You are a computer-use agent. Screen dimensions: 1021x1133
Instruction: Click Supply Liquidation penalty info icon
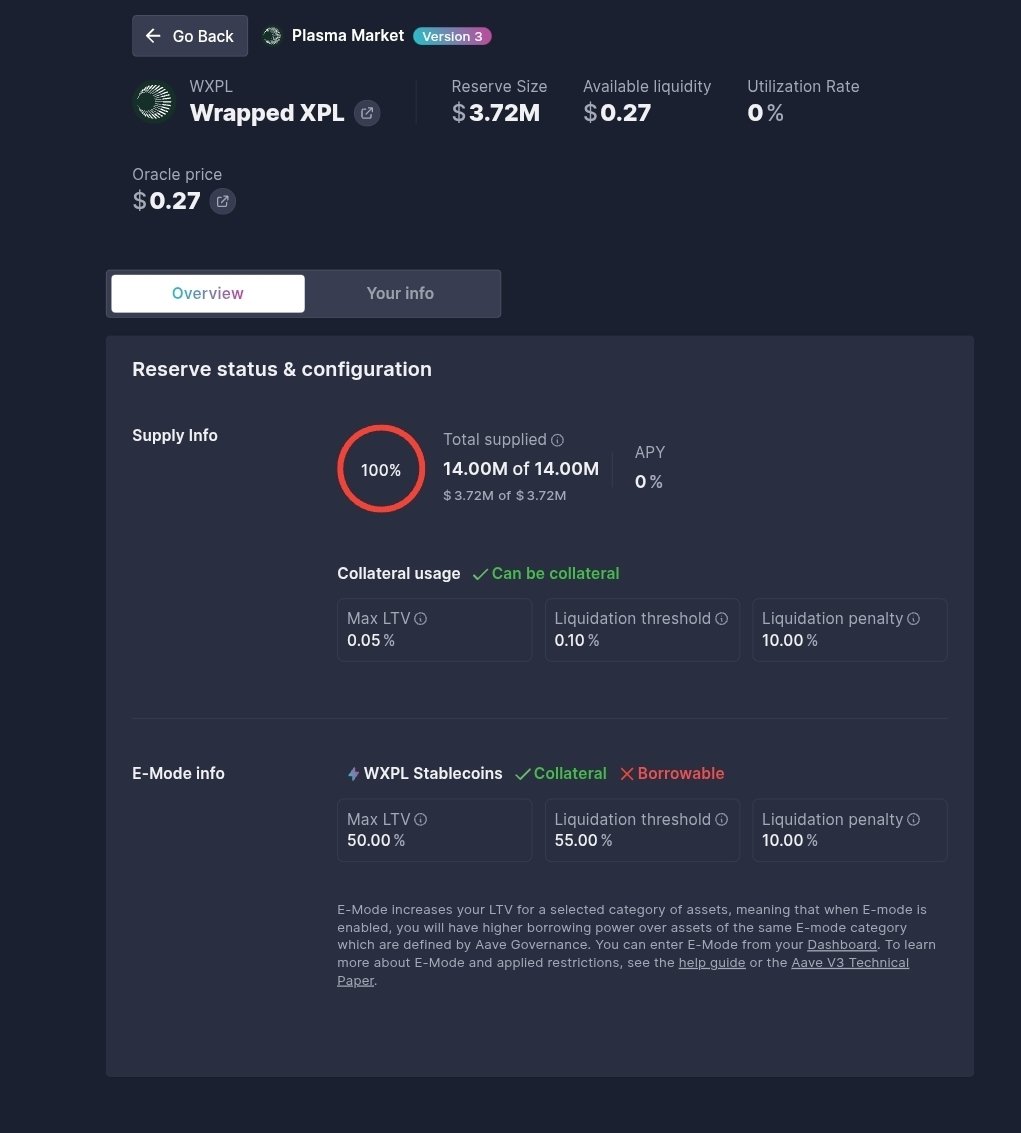click(913, 619)
